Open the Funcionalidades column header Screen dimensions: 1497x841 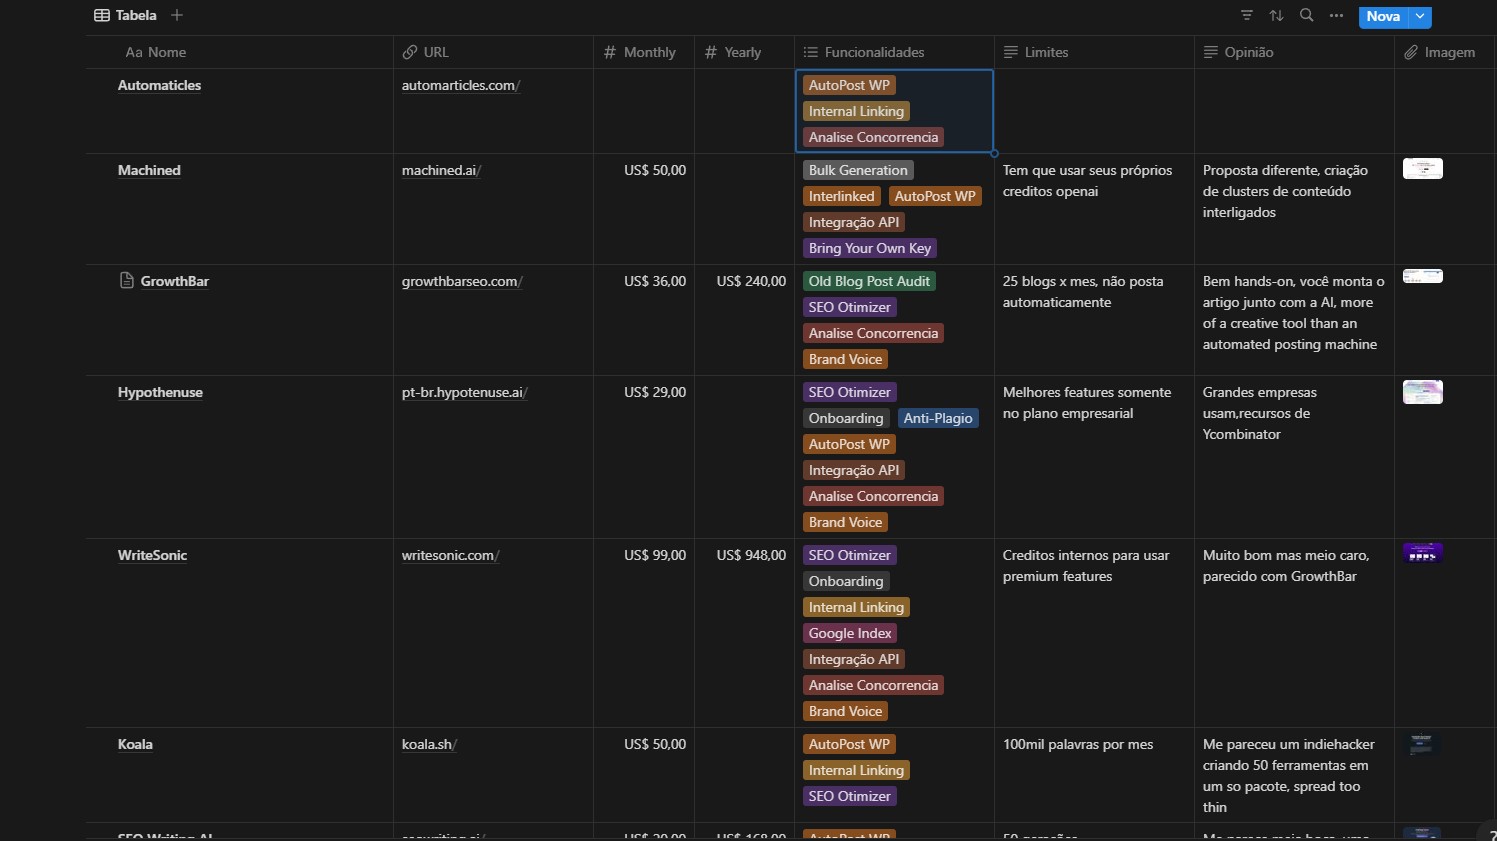tap(864, 52)
